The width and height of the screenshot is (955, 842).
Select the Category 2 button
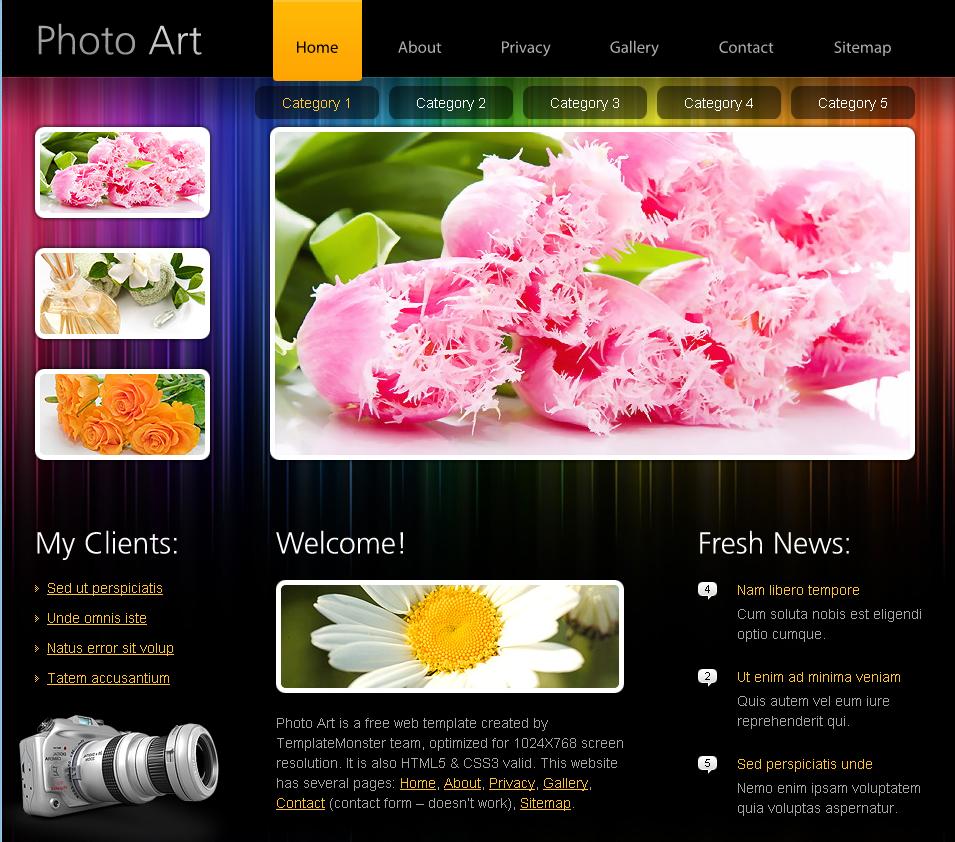point(451,103)
